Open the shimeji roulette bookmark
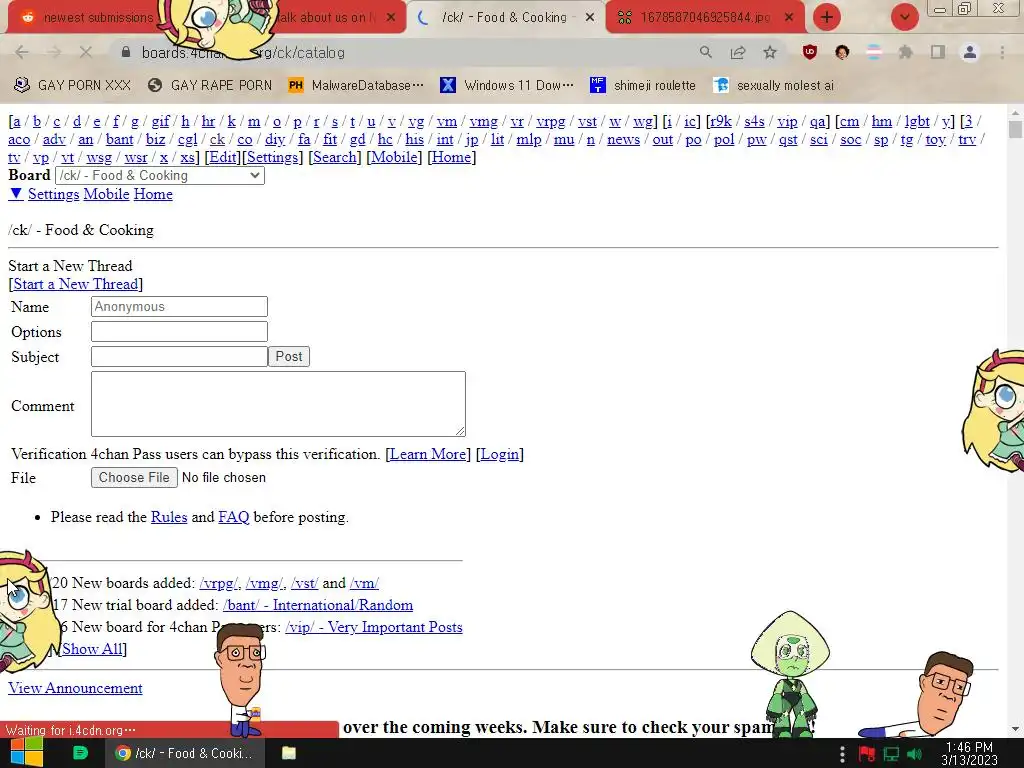The width and height of the screenshot is (1024, 768). click(x=643, y=85)
